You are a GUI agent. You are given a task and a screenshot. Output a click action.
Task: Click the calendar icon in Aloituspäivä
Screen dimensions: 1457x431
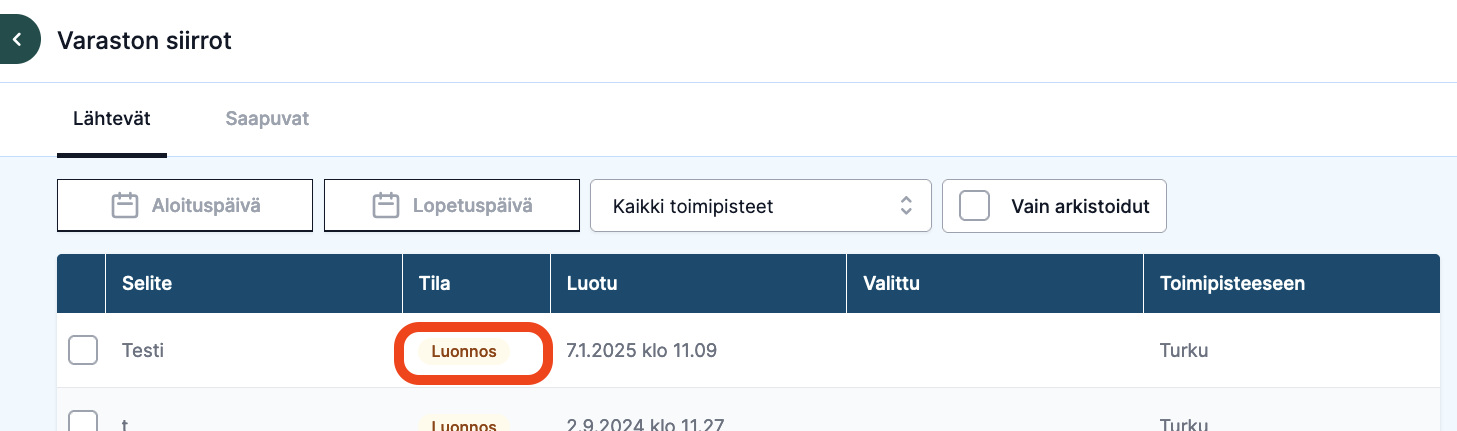[124, 206]
